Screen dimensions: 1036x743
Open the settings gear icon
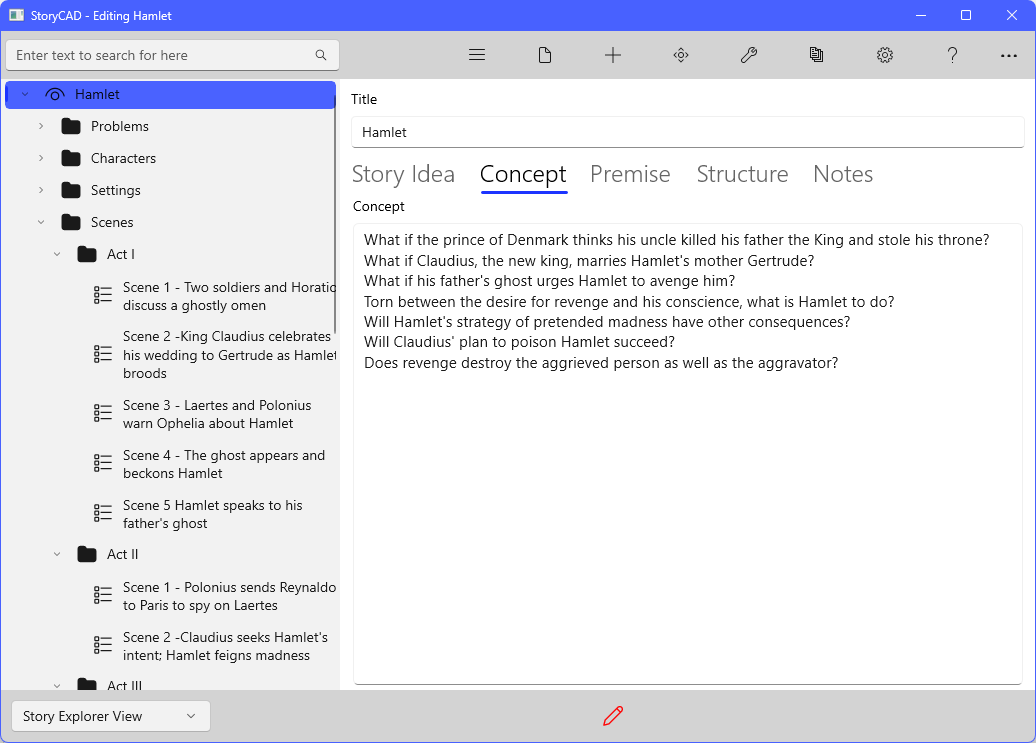tap(885, 55)
